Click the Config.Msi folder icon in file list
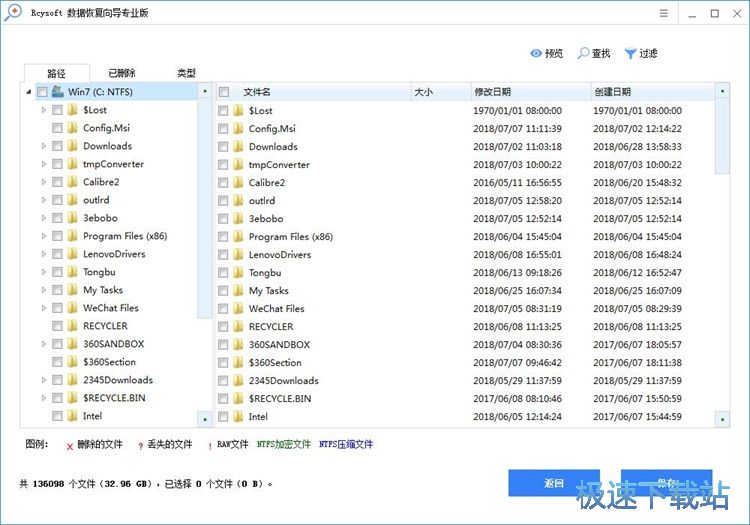Screen dimensions: 750x525 [238, 129]
